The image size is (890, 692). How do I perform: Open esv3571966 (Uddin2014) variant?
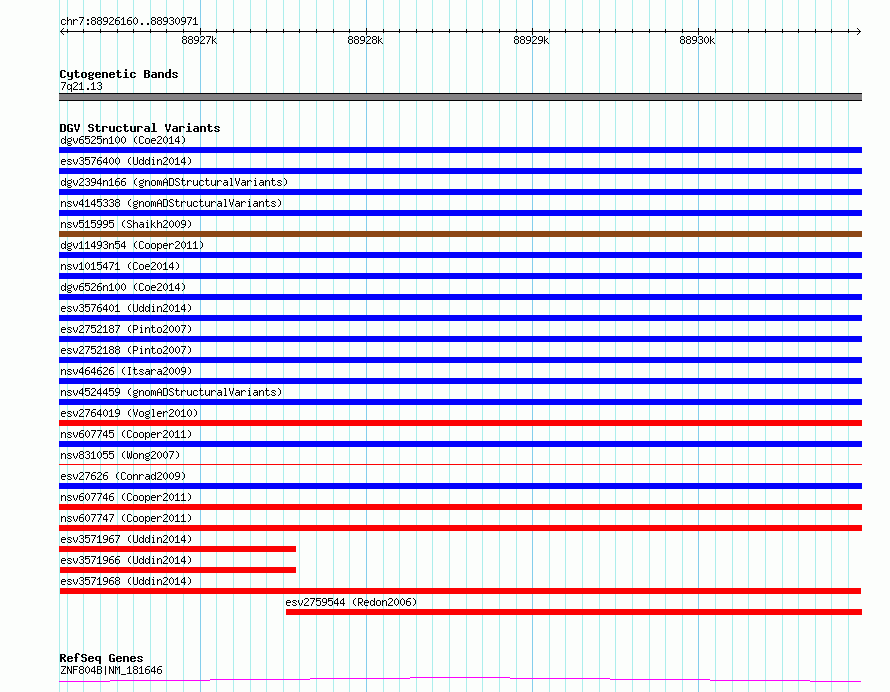click(126, 560)
